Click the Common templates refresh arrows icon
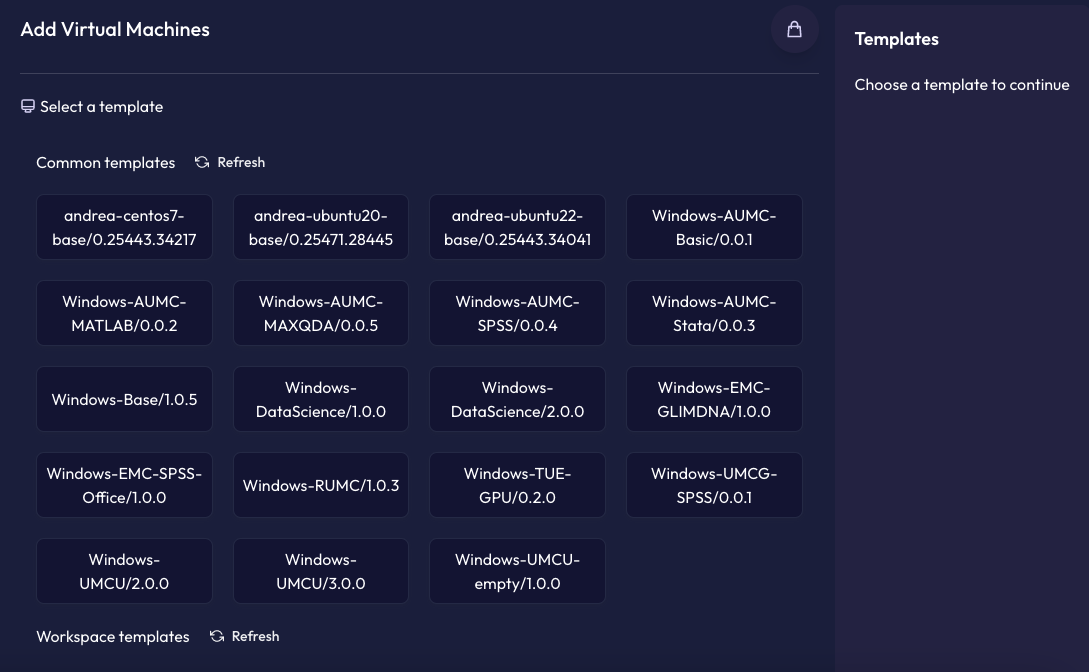Image resolution: width=1089 pixels, height=672 pixels. (x=202, y=162)
